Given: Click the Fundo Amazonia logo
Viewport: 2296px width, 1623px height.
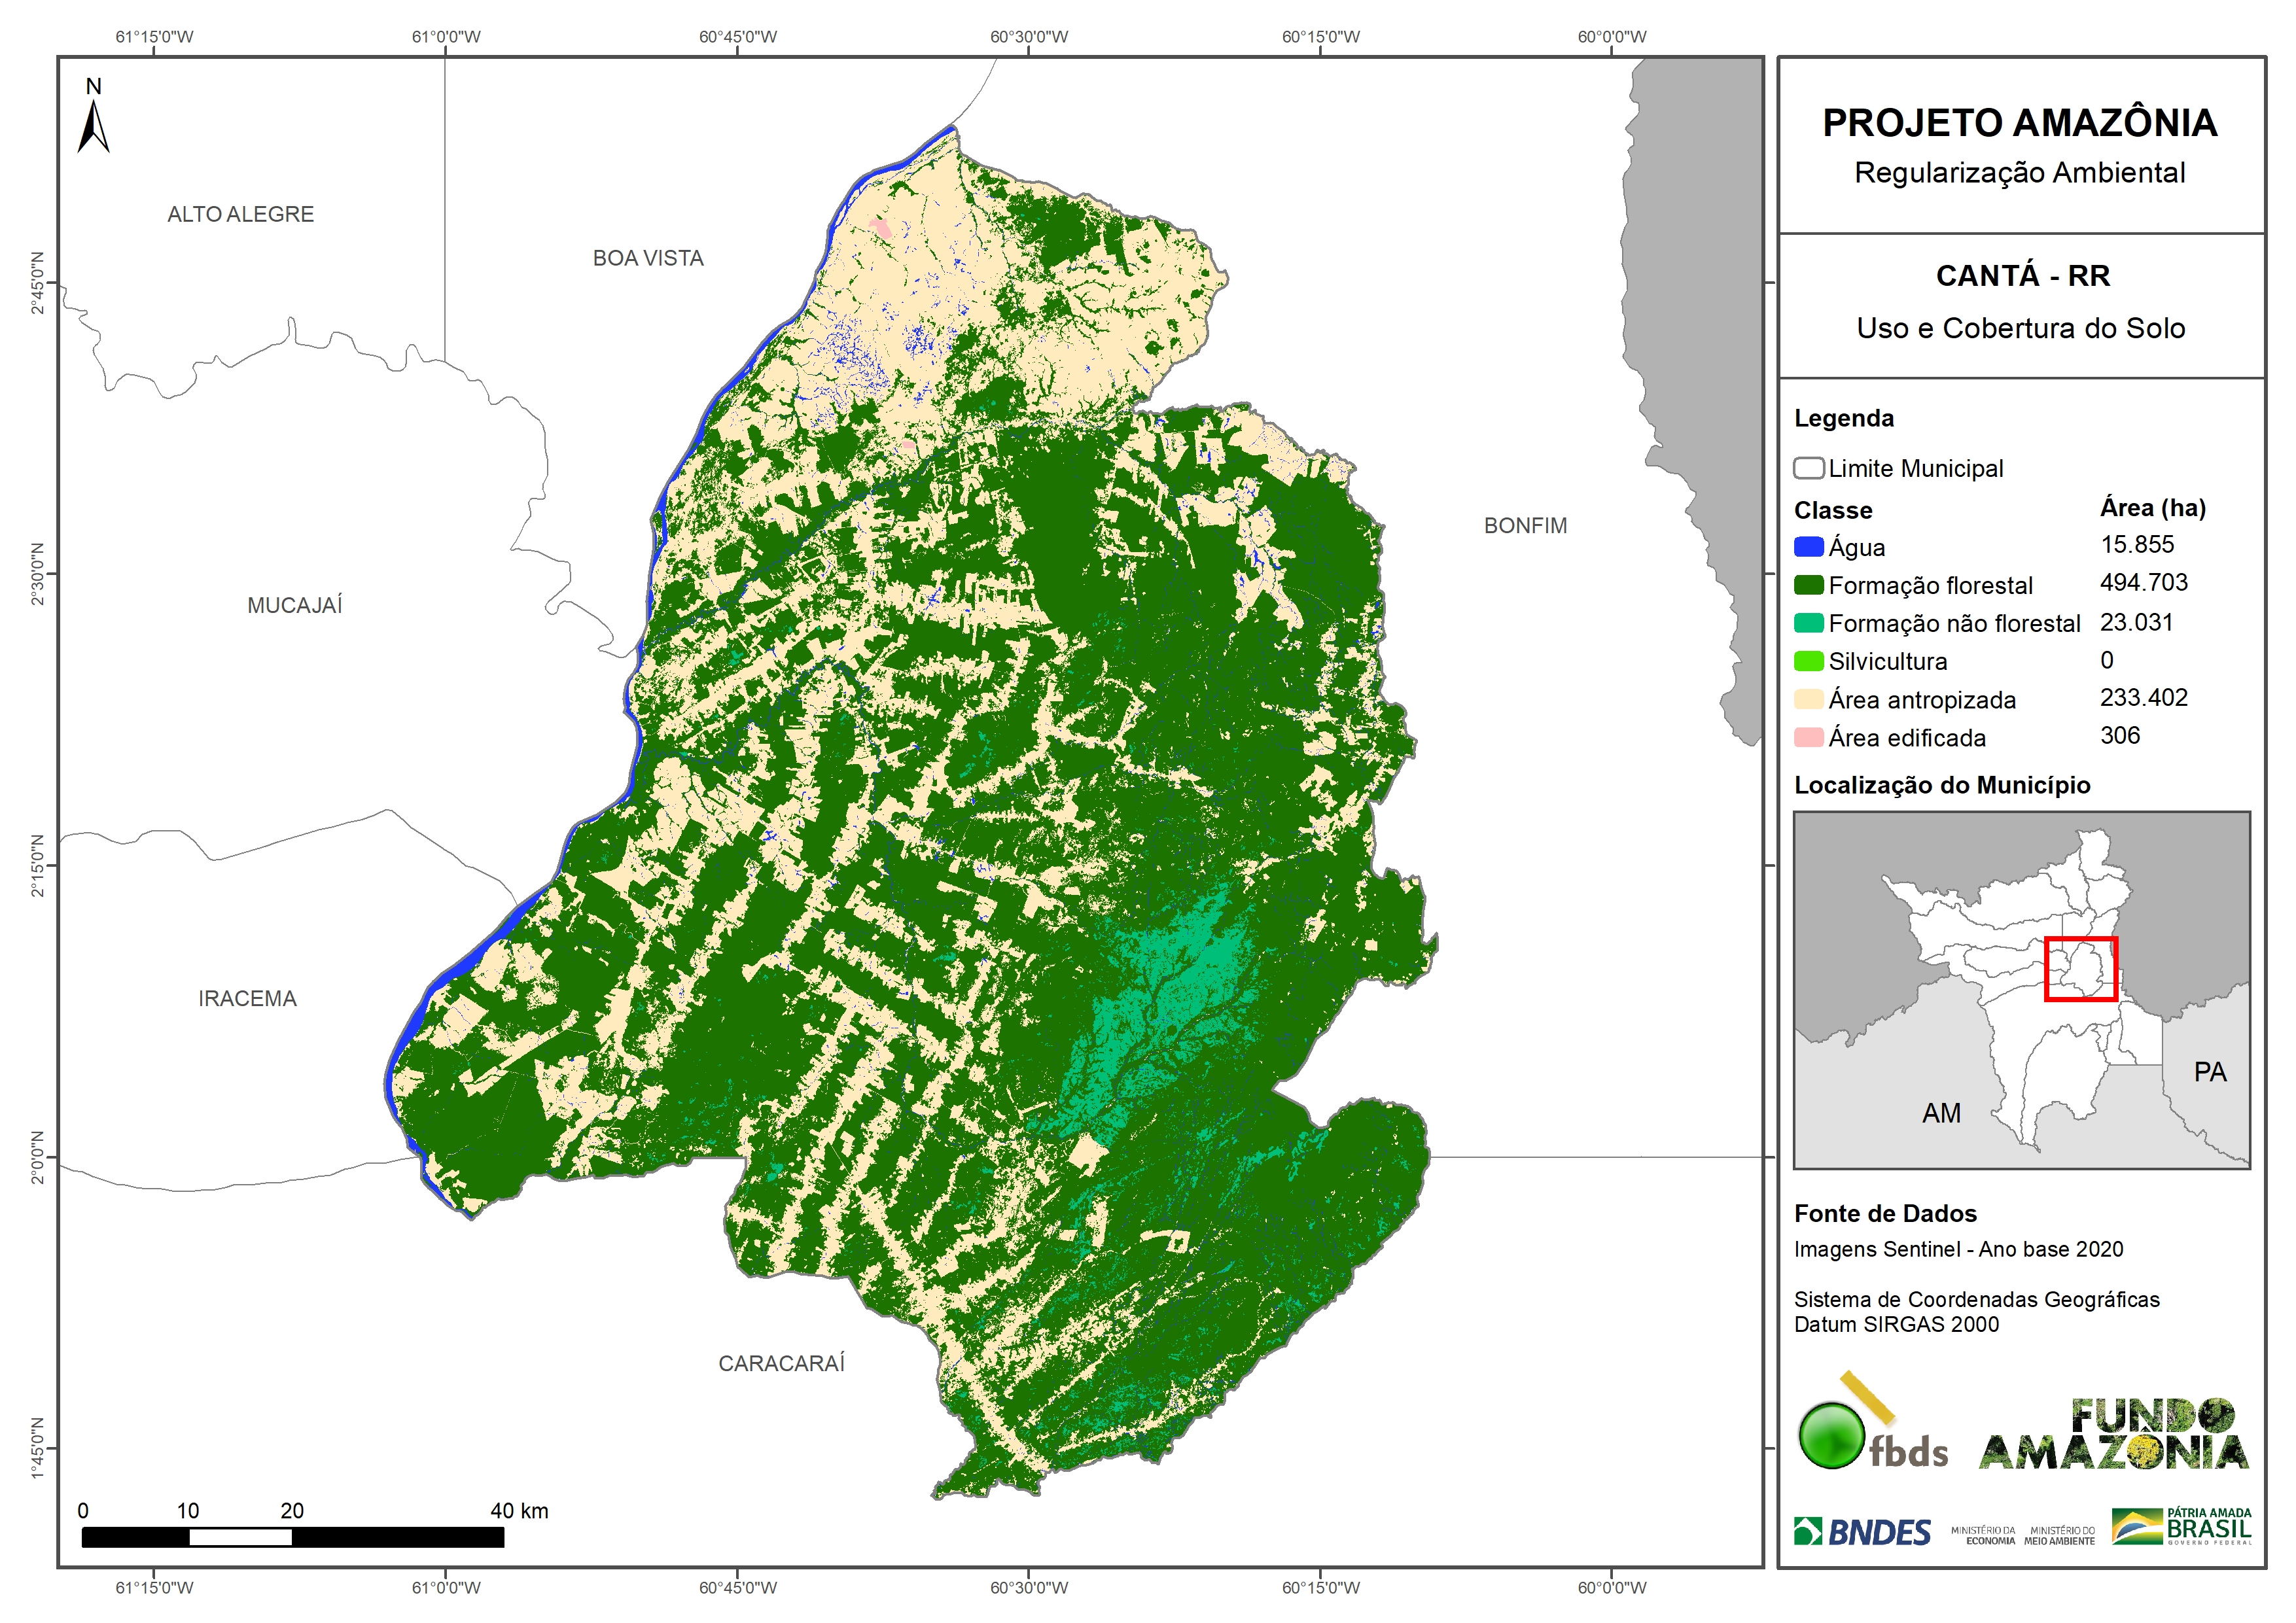Looking at the screenshot, I should tap(2113, 1434).
